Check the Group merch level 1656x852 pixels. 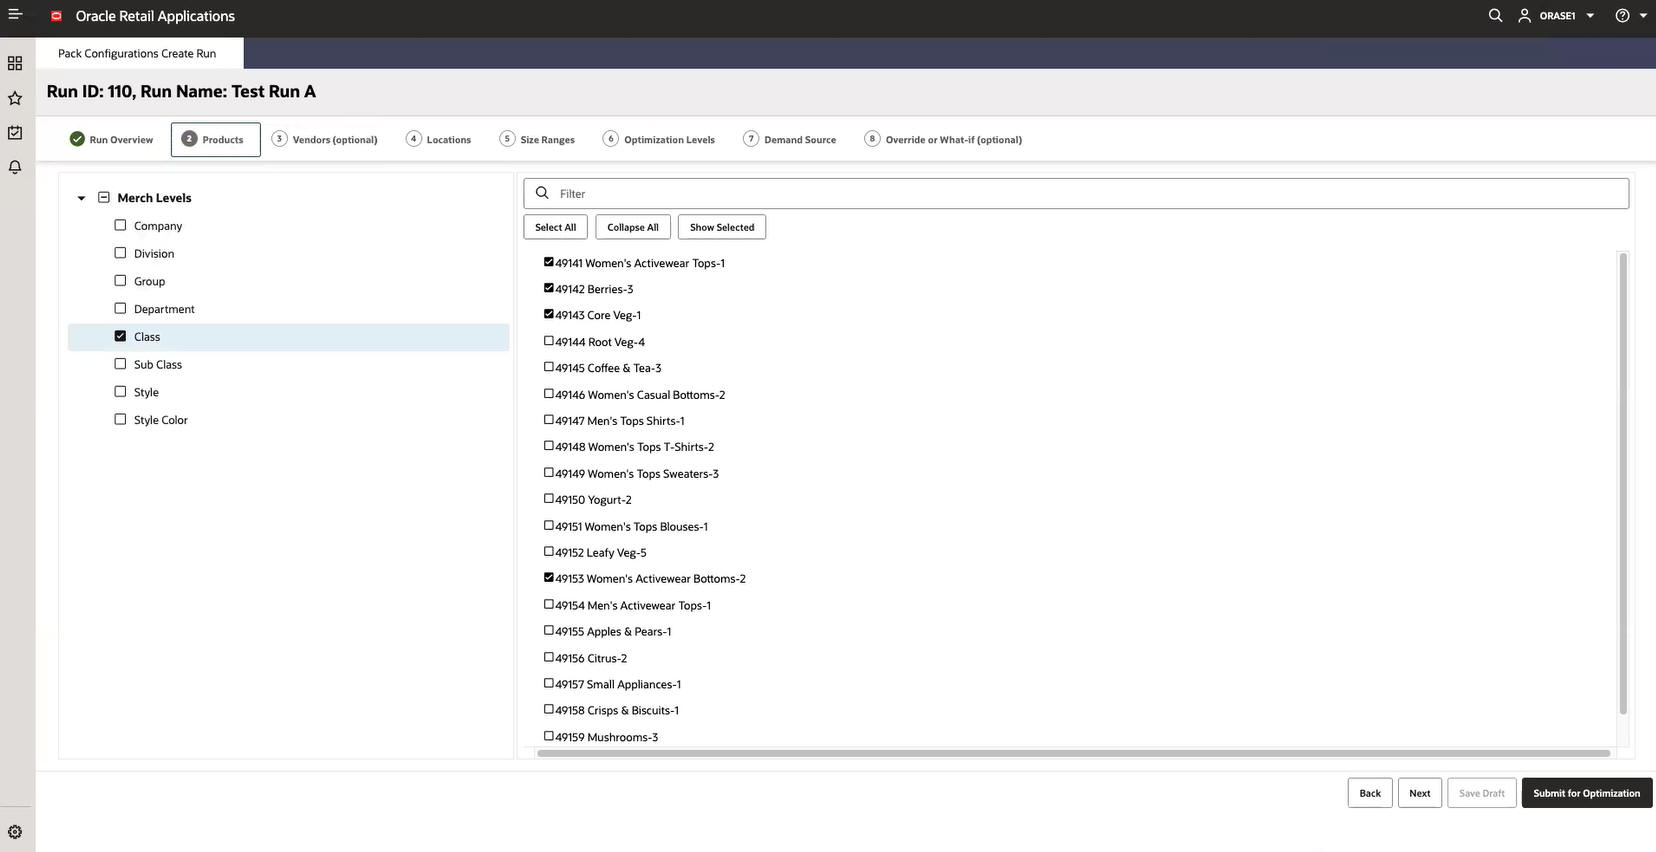click(120, 281)
